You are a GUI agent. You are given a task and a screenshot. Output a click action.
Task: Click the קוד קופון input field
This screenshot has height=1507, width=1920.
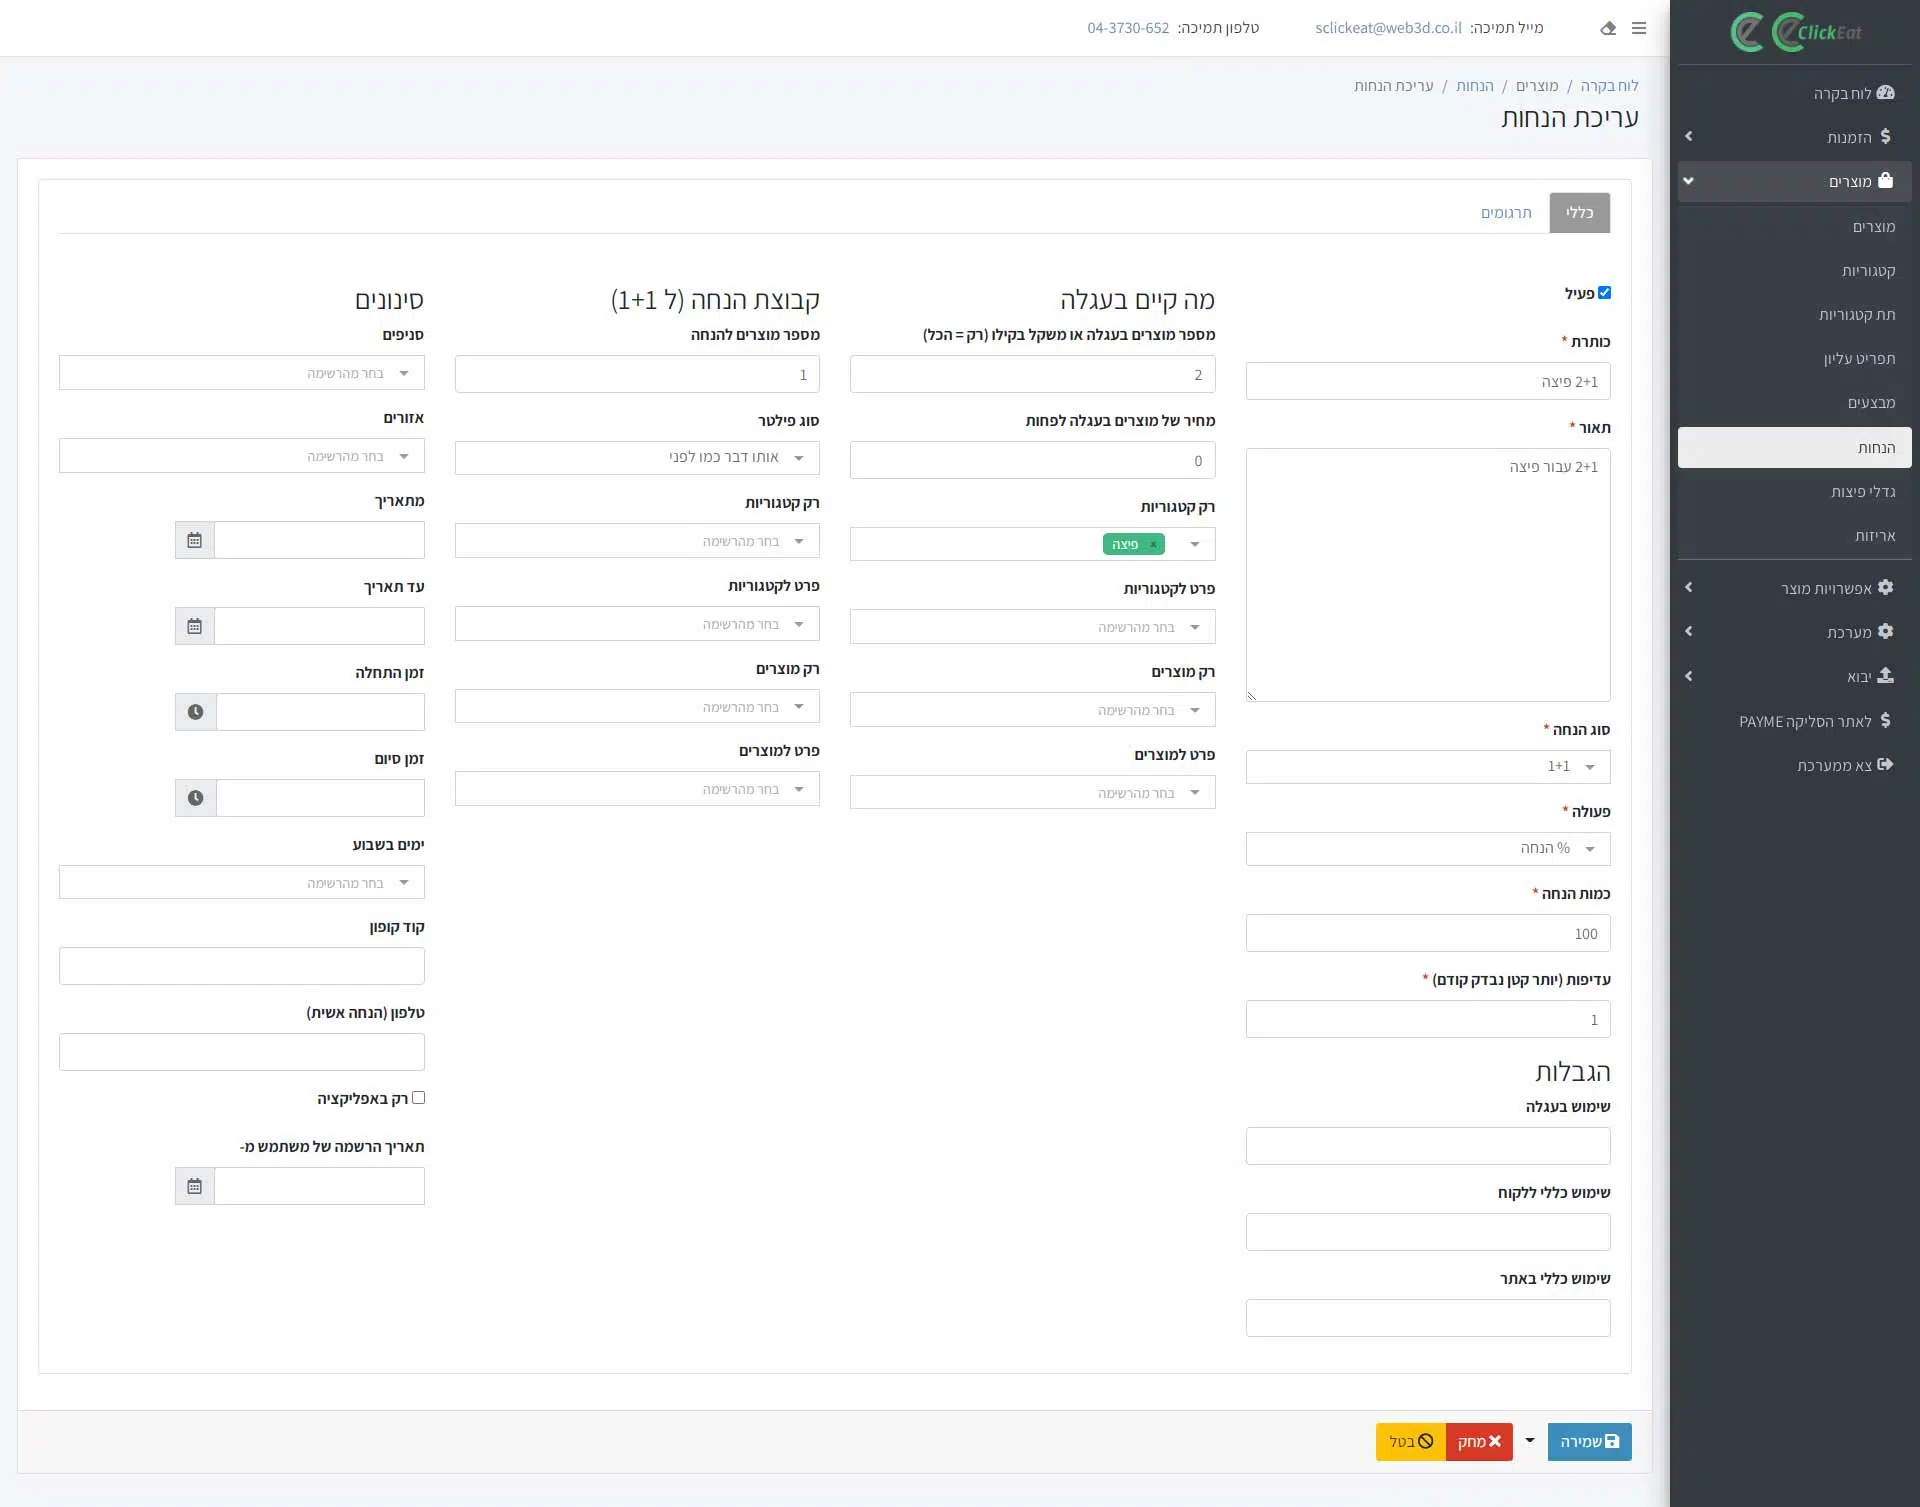click(242, 967)
